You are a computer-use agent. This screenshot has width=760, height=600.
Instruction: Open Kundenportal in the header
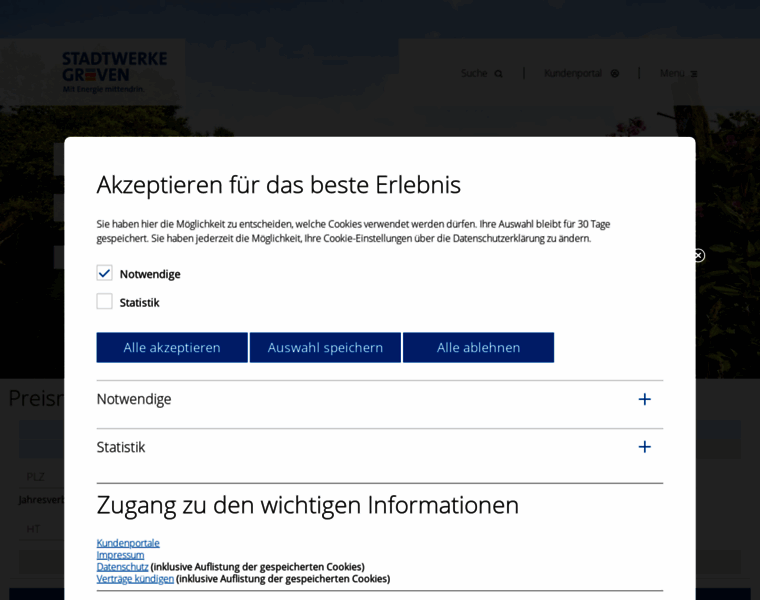[573, 73]
